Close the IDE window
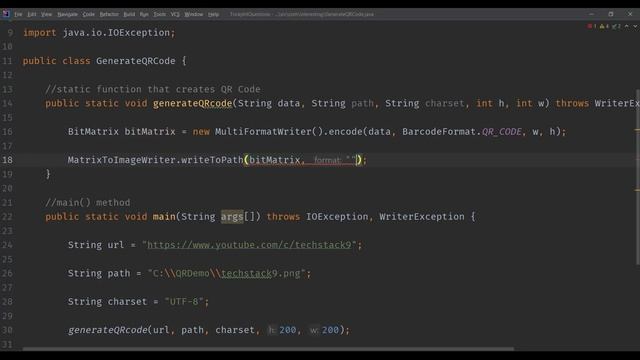This screenshot has width=640, height=360. (x=630, y=14)
